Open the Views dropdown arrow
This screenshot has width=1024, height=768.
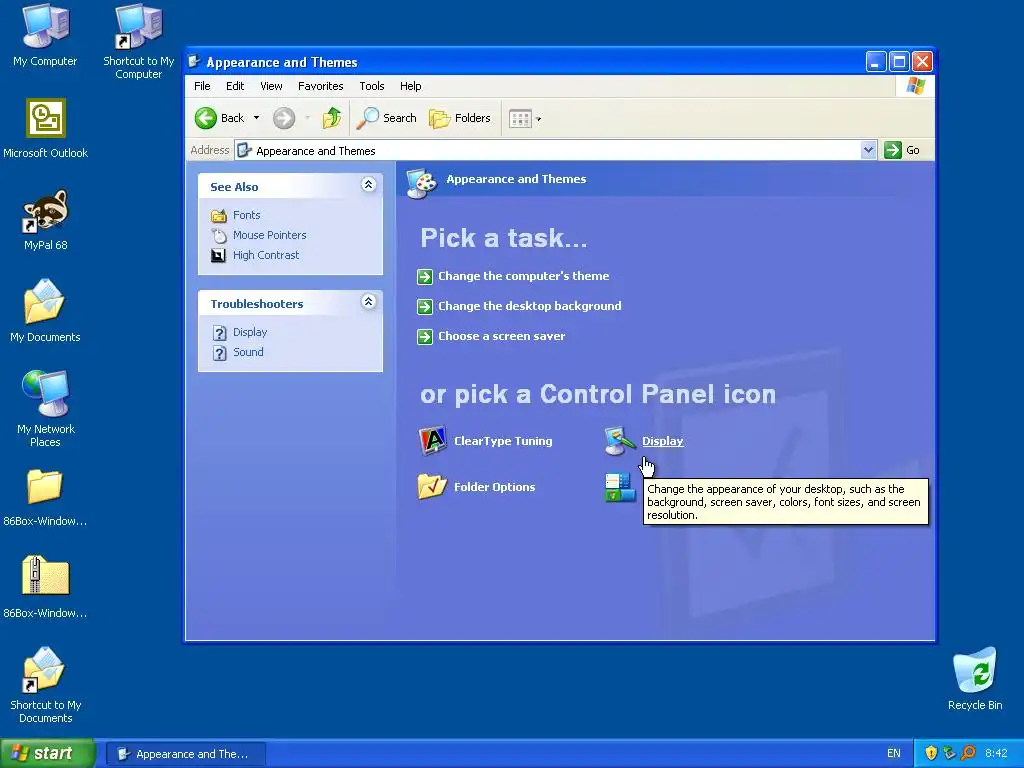pyautogui.click(x=539, y=119)
